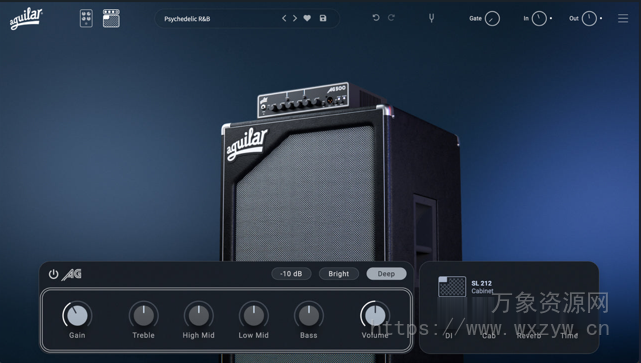Open the tuner
The image size is (641, 363).
(431, 18)
